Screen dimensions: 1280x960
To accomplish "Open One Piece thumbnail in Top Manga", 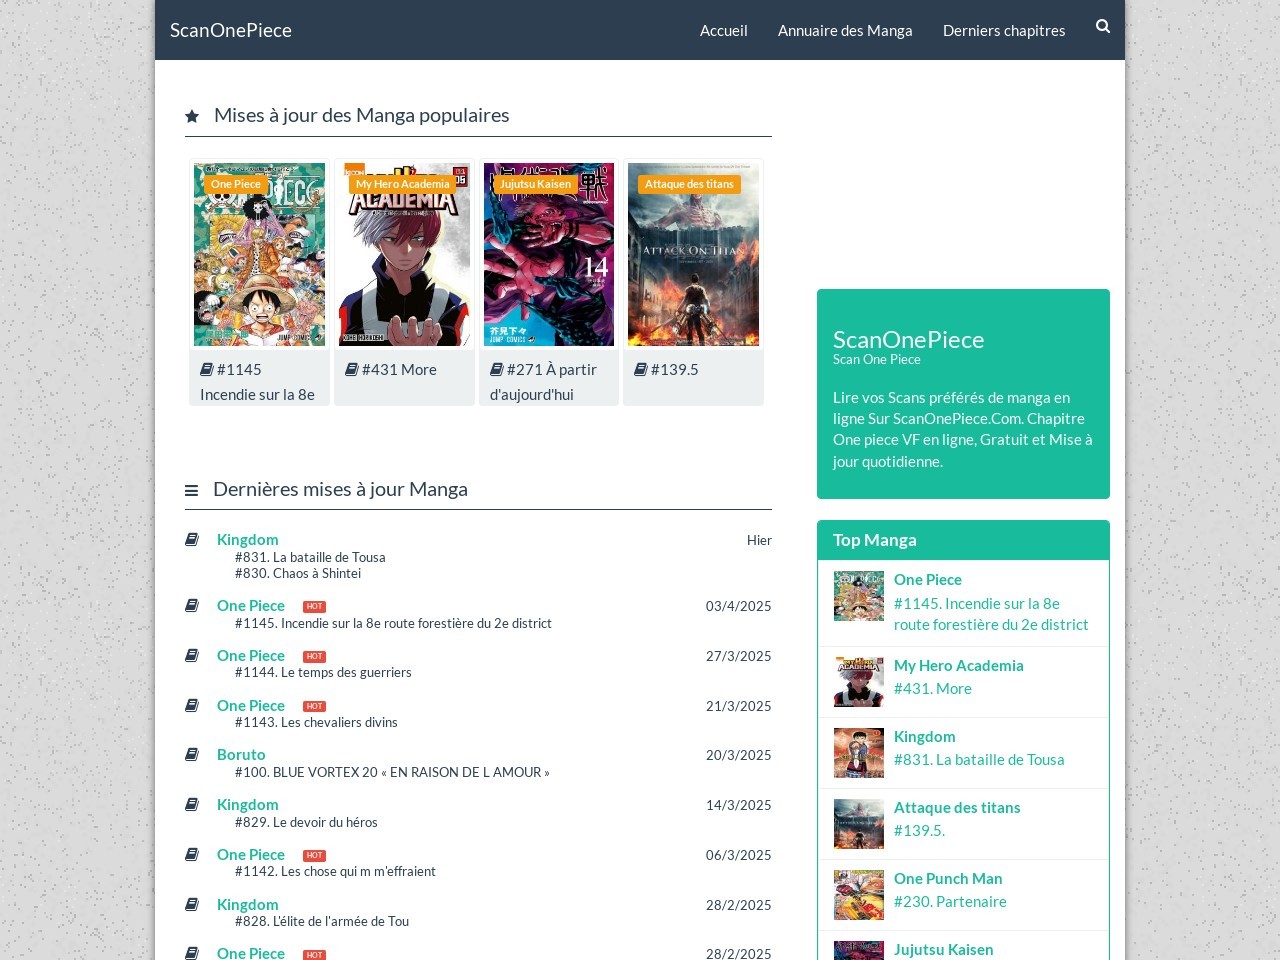I will 859,596.
